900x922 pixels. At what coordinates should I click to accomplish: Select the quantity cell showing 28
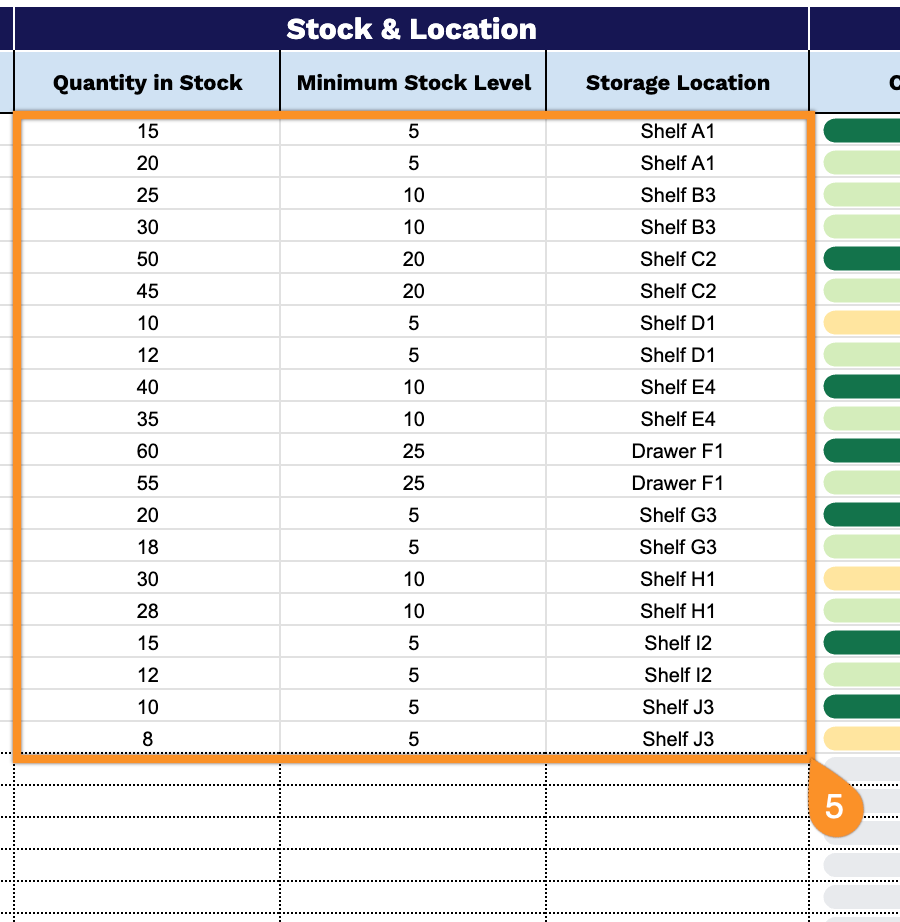[x=147, y=611]
